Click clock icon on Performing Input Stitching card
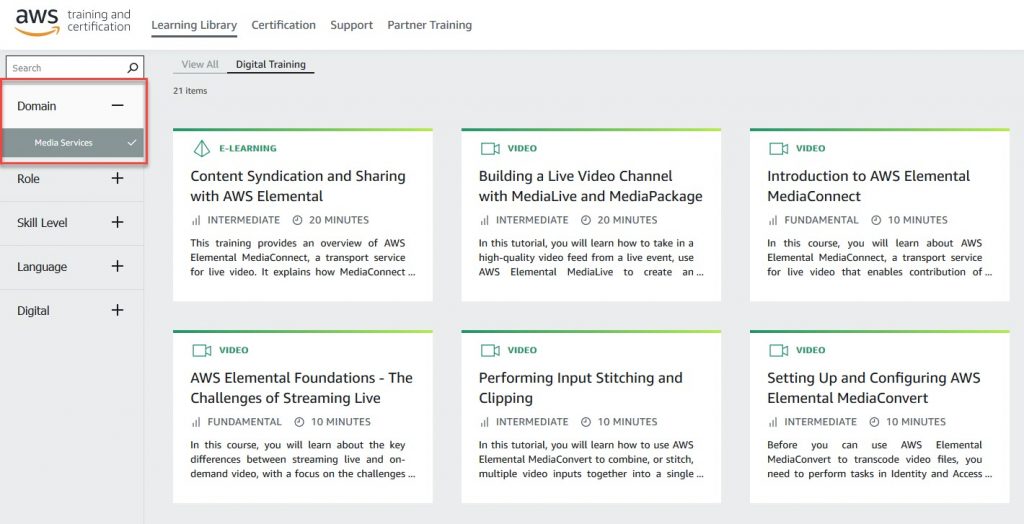Viewport: 1024px width, 524px height. pyautogui.click(x=586, y=422)
